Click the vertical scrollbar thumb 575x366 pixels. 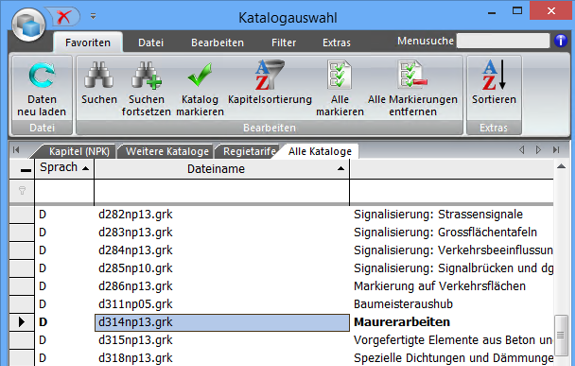click(561, 335)
